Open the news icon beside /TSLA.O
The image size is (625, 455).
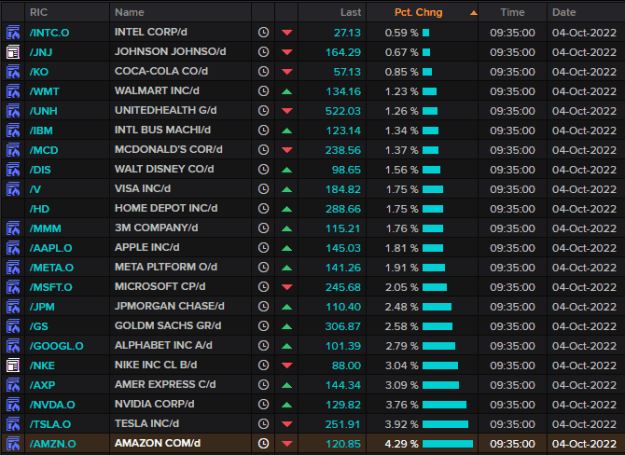click(x=13, y=424)
